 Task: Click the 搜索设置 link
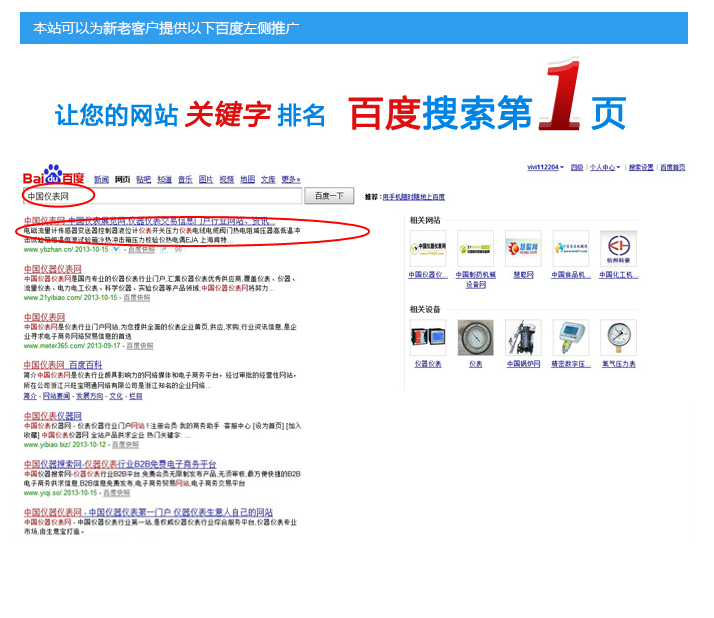[x=641, y=168]
